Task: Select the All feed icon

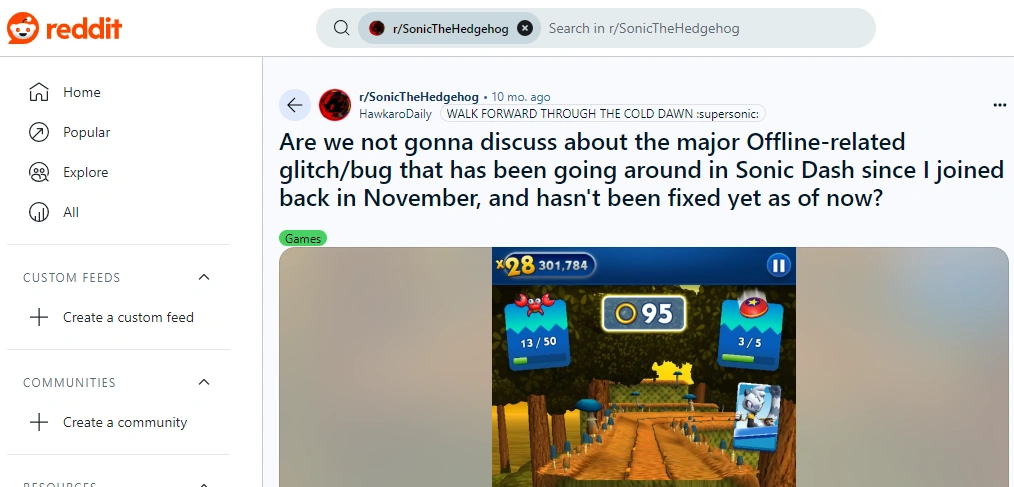Action: click(x=39, y=213)
